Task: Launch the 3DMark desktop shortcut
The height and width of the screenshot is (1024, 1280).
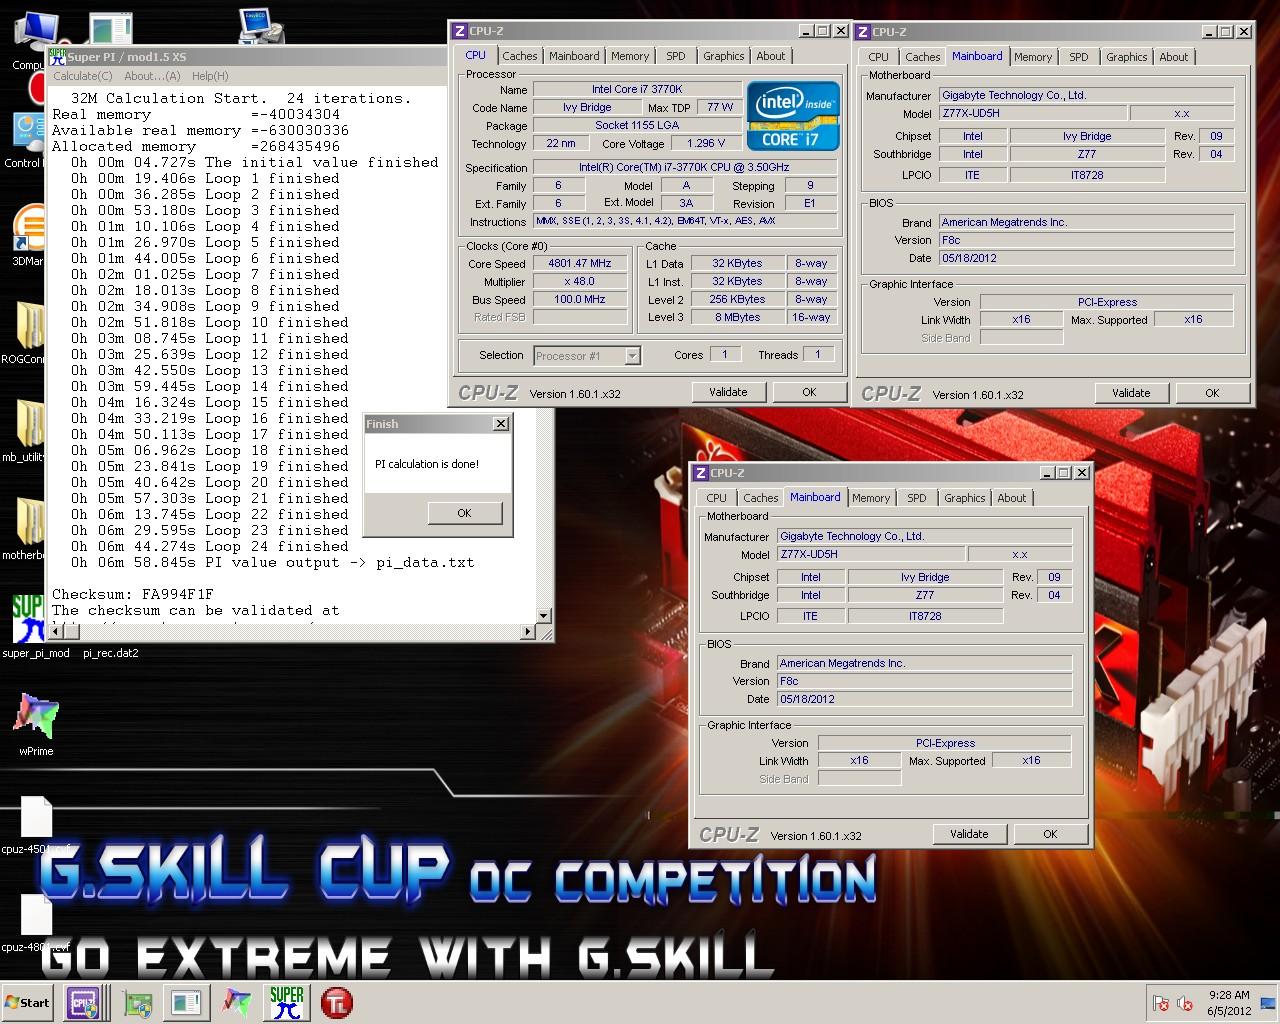Action: (27, 235)
